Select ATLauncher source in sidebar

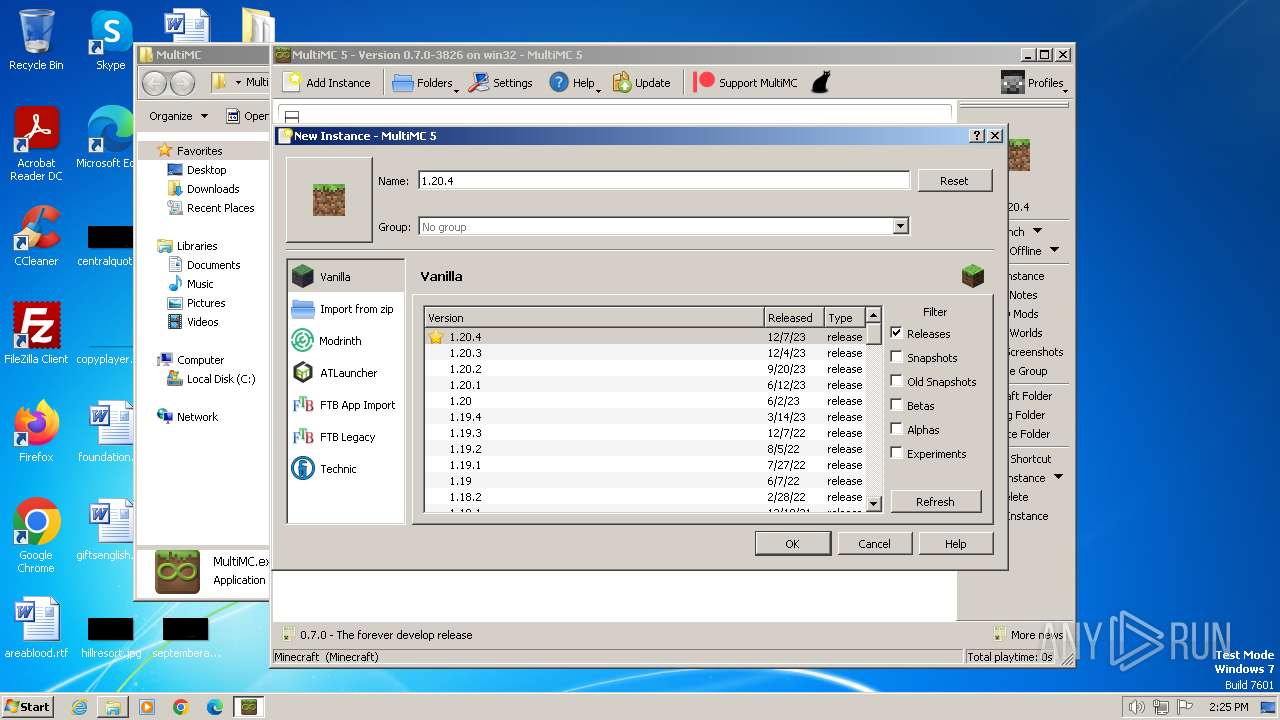346,373
